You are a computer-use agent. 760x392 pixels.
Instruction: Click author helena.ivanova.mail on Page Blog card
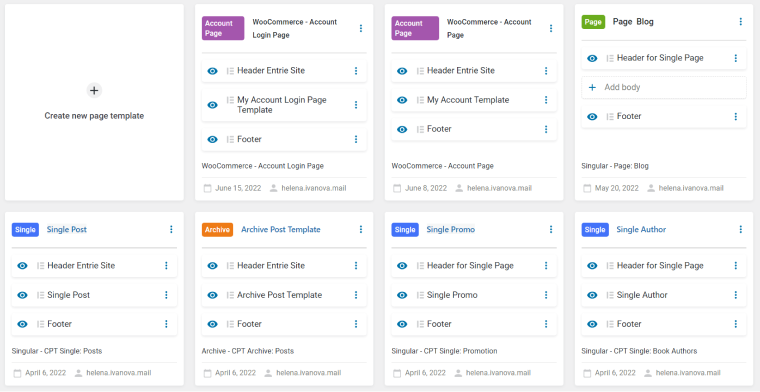pos(691,188)
